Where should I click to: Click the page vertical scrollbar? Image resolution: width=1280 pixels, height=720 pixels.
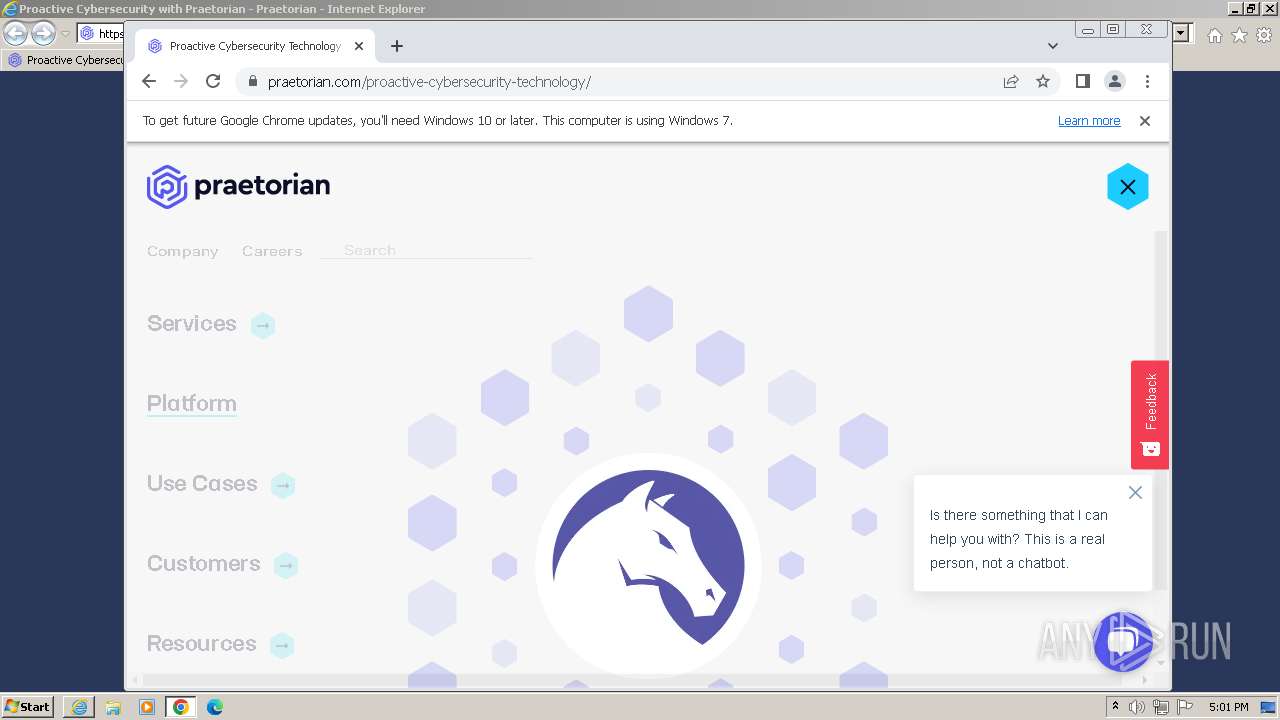coord(1161,410)
